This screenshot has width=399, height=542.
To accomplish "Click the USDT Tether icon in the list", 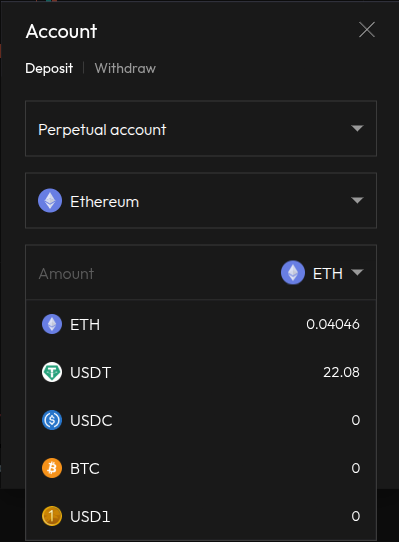I will (x=52, y=372).
